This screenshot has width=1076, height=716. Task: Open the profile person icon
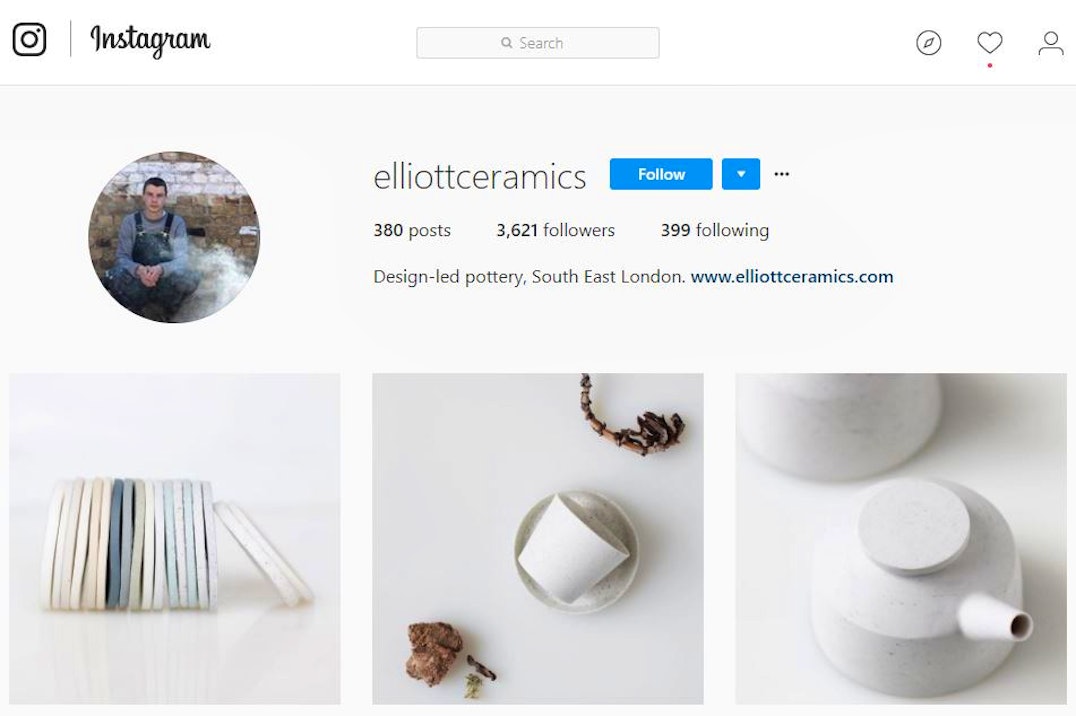point(1051,43)
